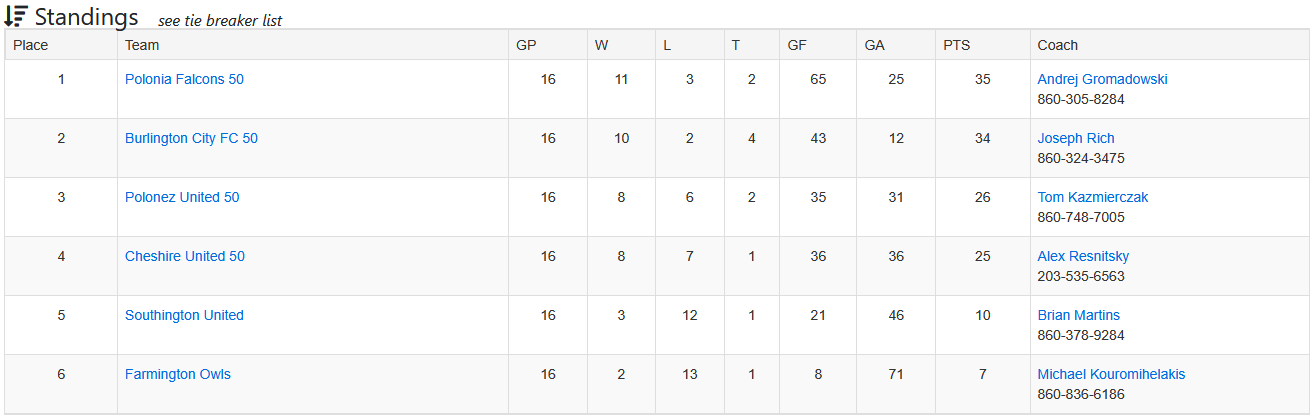View Farmington Owls team page
This screenshot has height=417, width=1314.
click(x=178, y=374)
